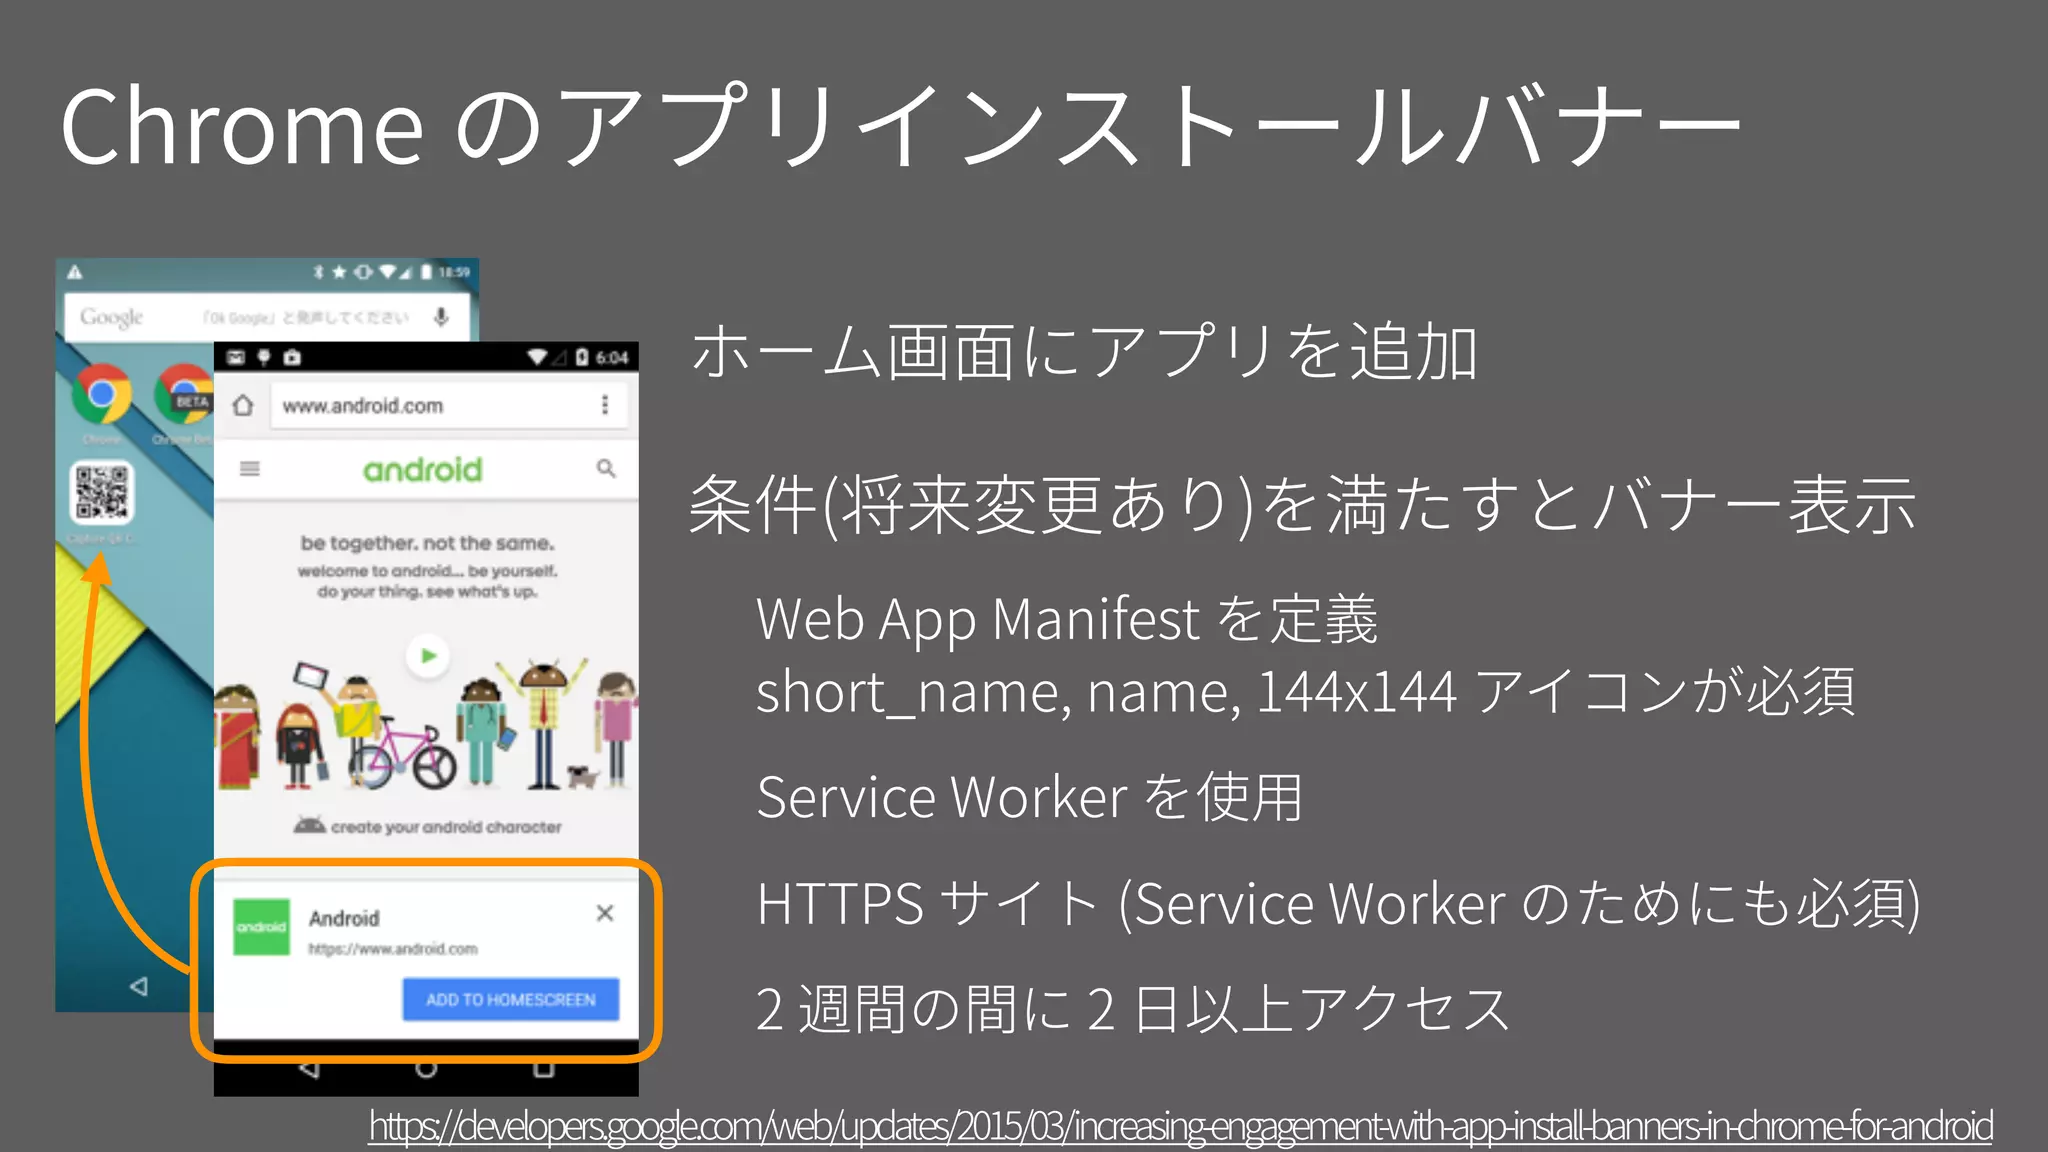Click the home icon beside the URL bar
This screenshot has width=2048, height=1152.
pyautogui.click(x=243, y=406)
